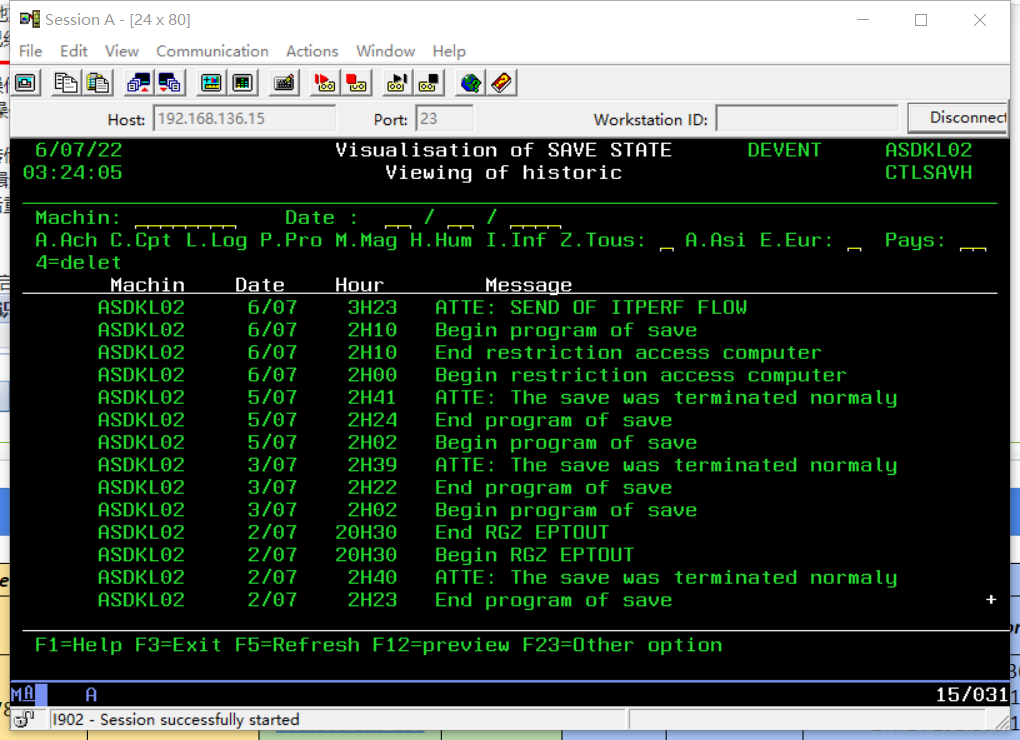Click the 'F23=Other option' label
The image size is (1020, 740).
622,645
